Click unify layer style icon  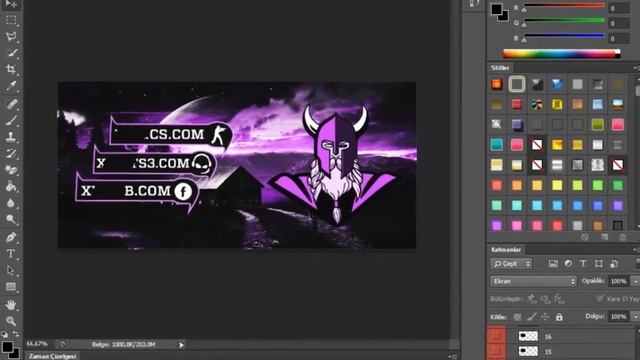560,299
